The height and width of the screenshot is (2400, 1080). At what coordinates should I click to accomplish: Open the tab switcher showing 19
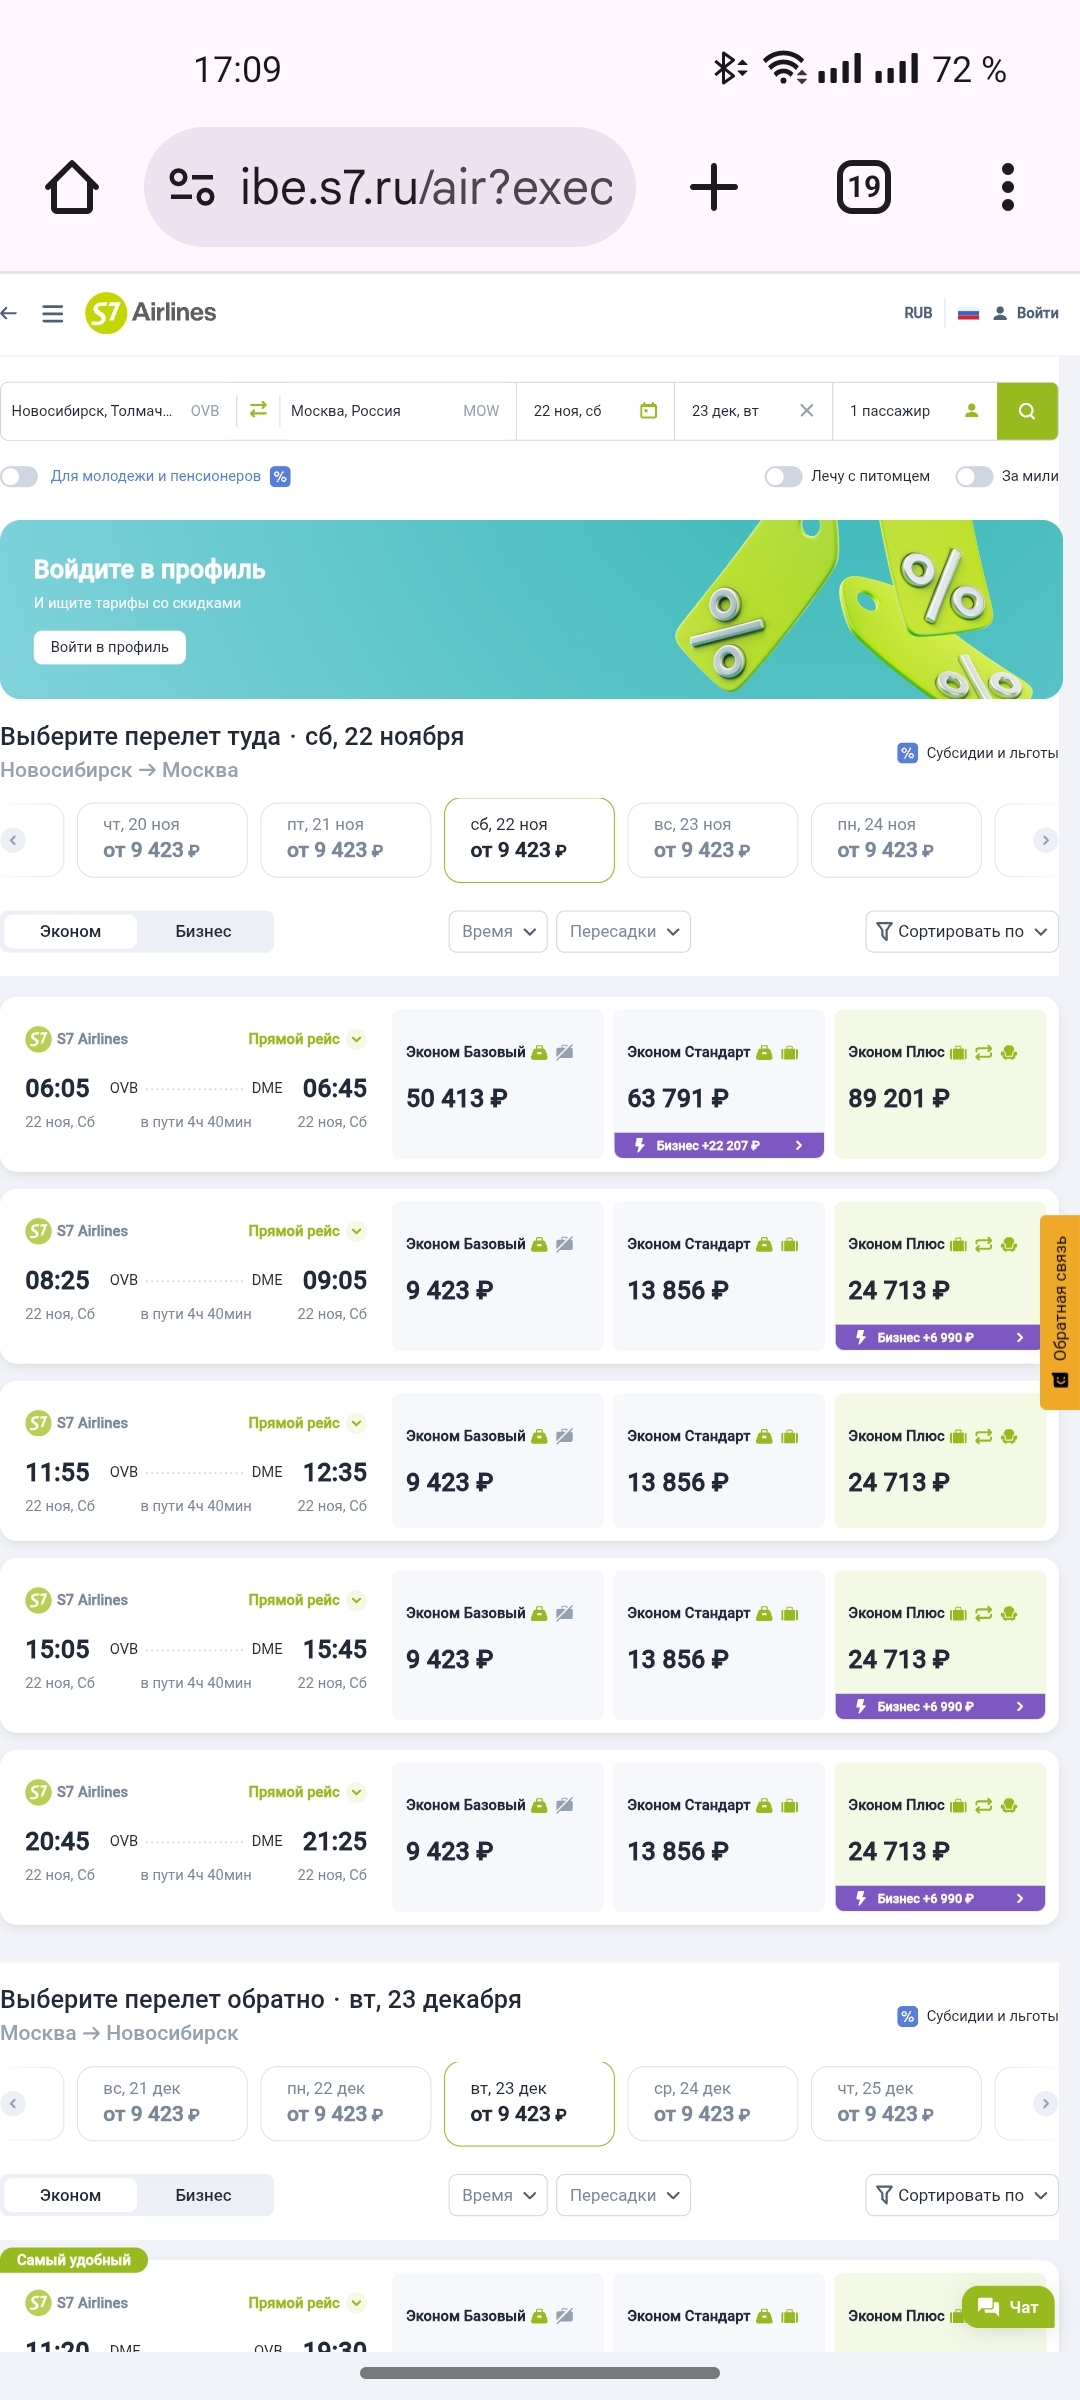pyautogui.click(x=864, y=187)
